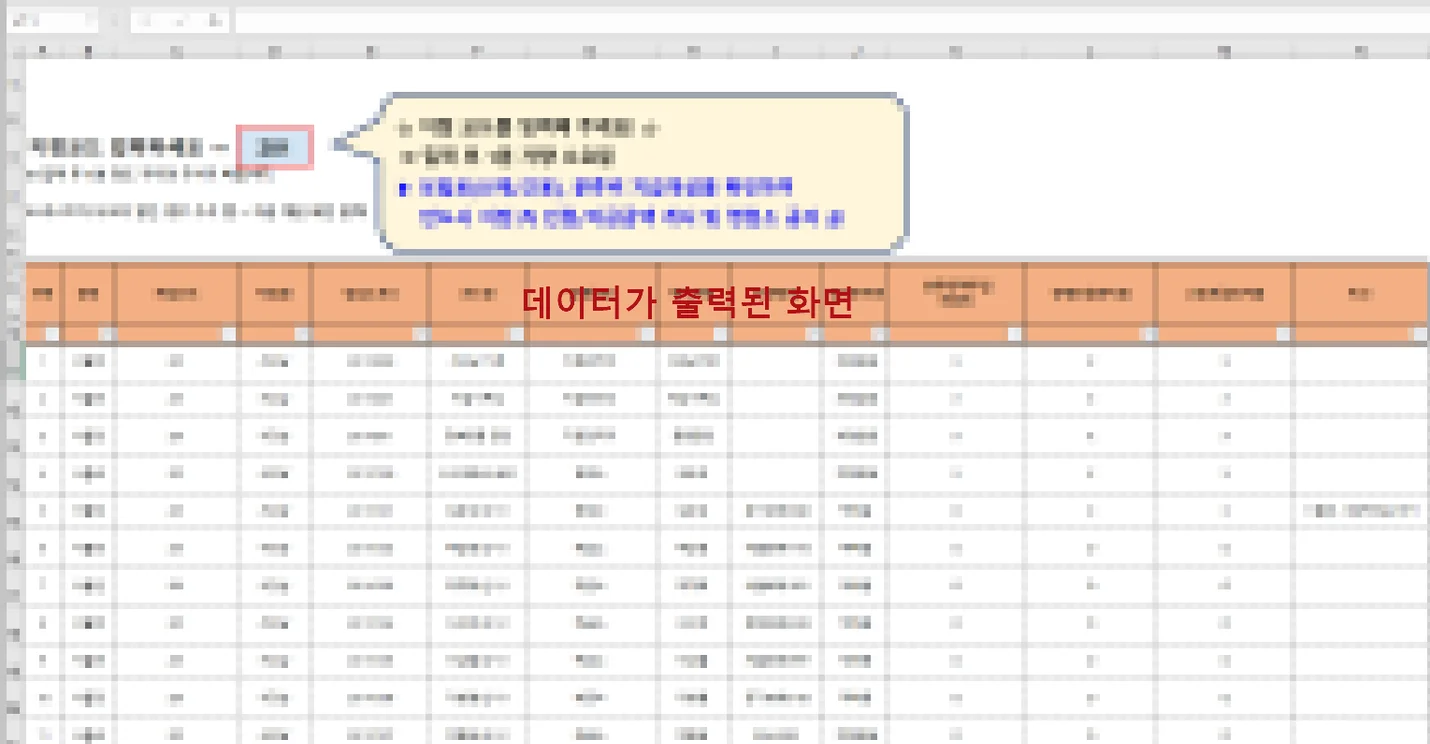Select entire column N via its letter header
Viewport: 1430px width, 744px height.
(x=1360, y=49)
